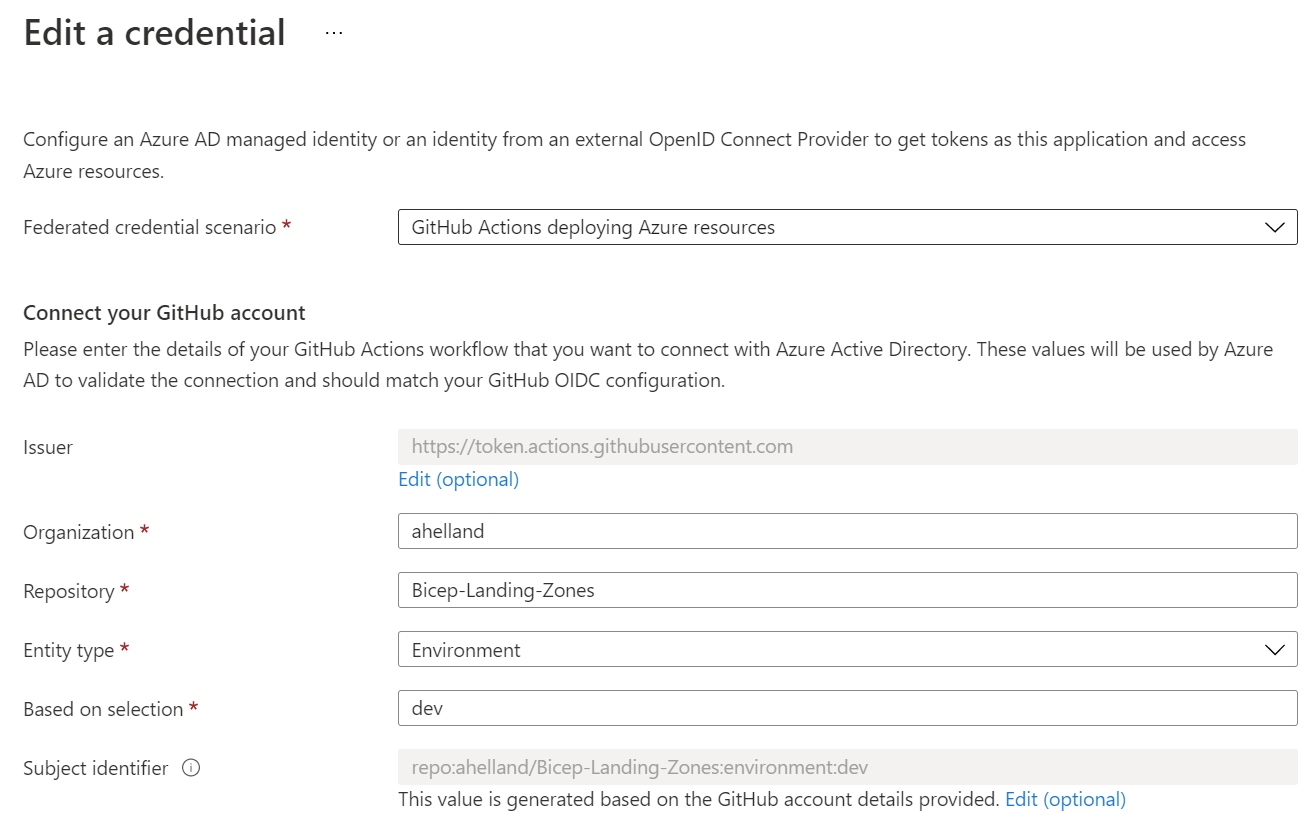Click the Based on selection field

[x=847, y=709]
